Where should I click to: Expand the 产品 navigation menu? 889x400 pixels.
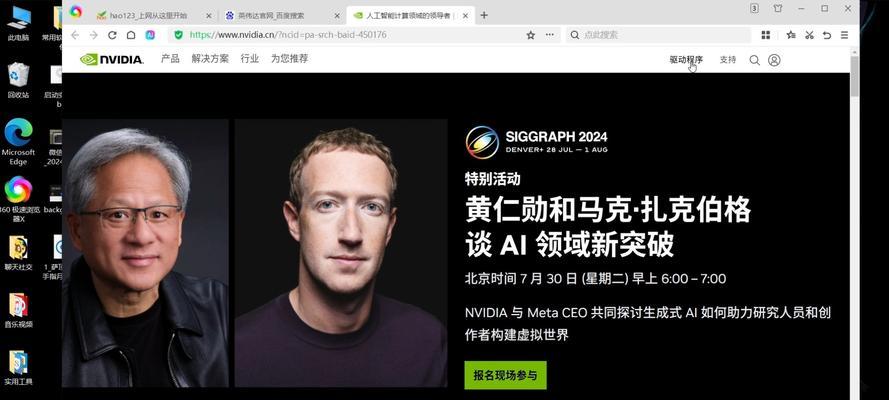(170, 58)
